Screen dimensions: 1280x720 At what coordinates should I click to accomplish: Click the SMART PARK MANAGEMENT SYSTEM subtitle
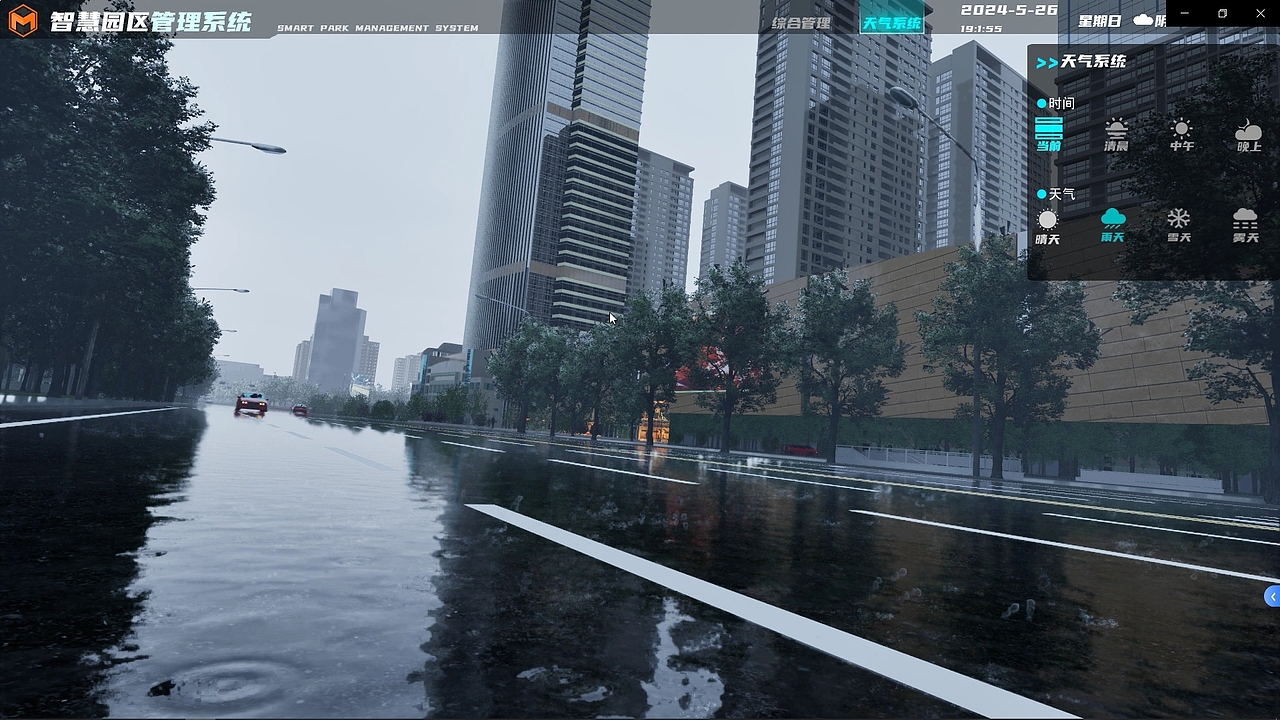coord(377,28)
